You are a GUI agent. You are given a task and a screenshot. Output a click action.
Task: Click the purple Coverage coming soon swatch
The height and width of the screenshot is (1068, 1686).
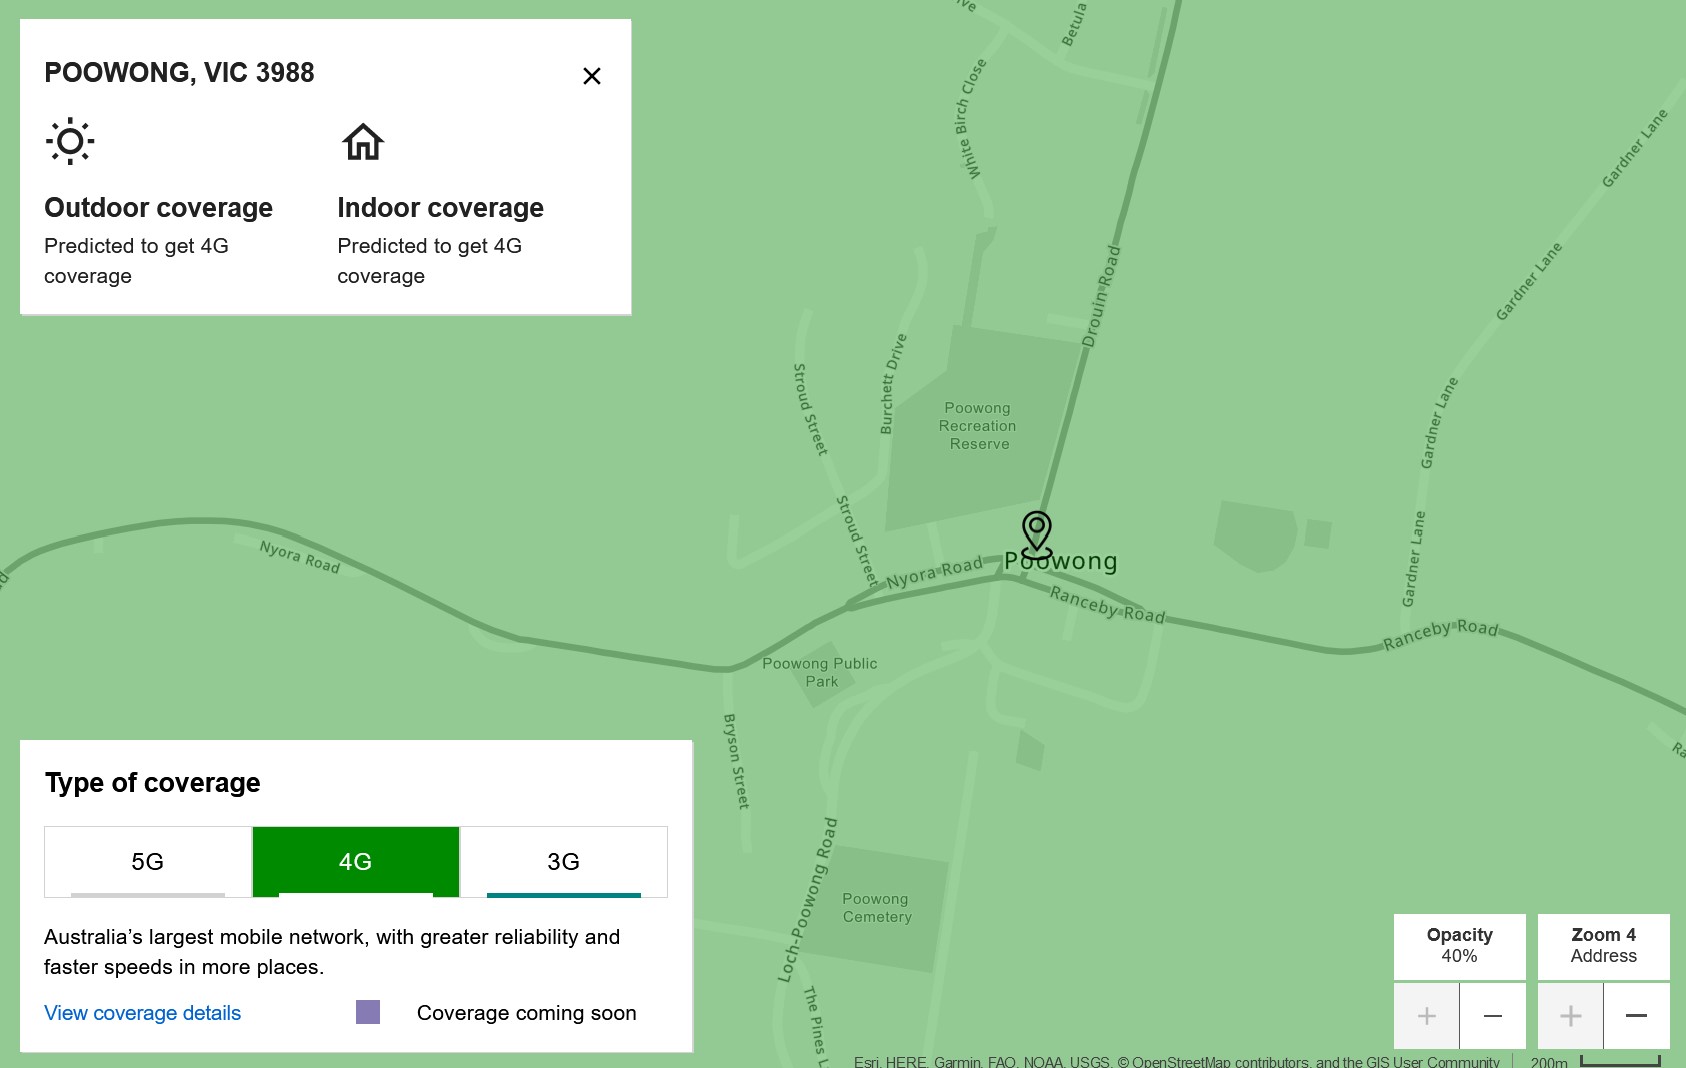pos(368,1012)
